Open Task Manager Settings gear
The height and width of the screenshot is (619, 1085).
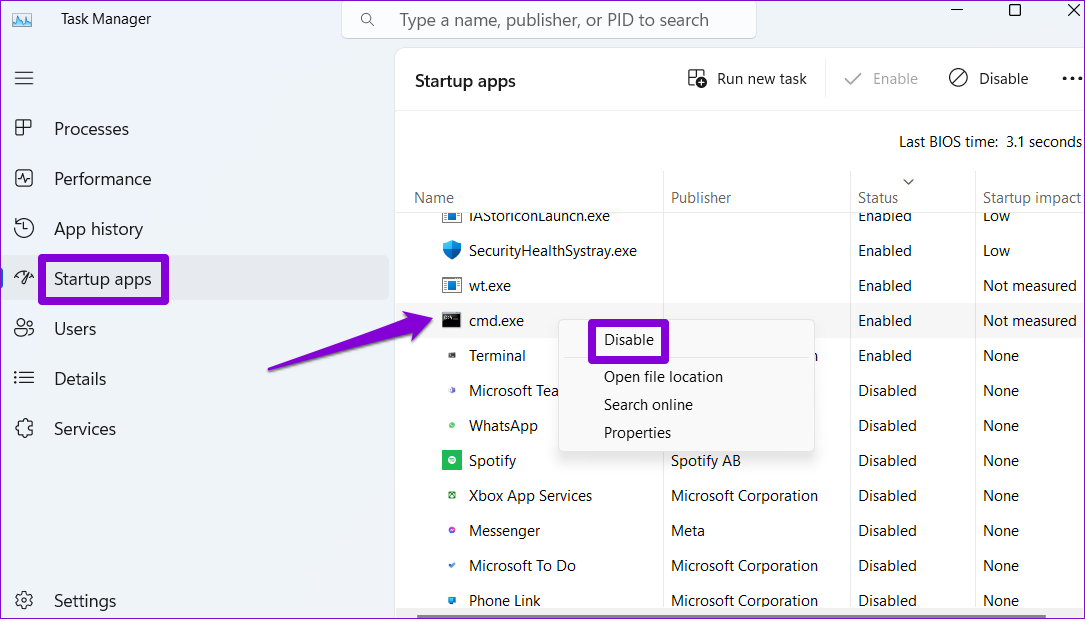pyautogui.click(x=24, y=600)
